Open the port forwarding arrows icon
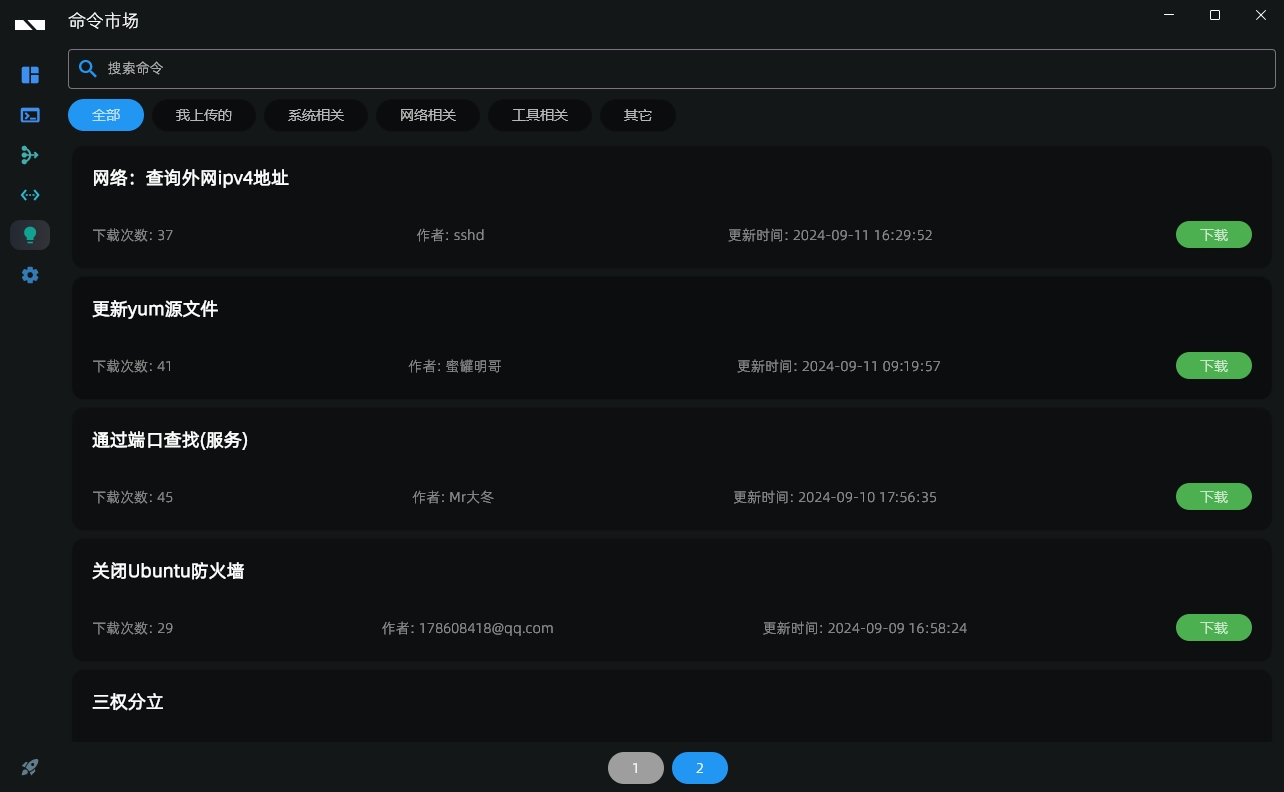 point(30,195)
